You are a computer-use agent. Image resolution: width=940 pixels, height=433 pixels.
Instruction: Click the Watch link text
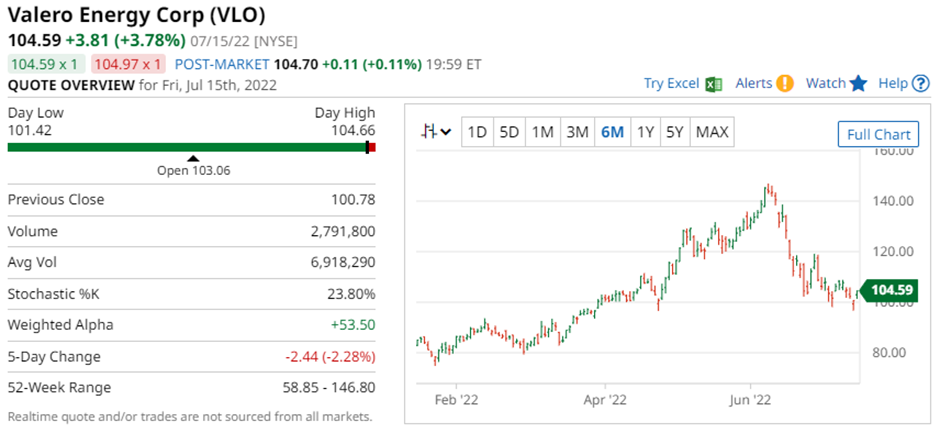pyautogui.click(x=826, y=84)
